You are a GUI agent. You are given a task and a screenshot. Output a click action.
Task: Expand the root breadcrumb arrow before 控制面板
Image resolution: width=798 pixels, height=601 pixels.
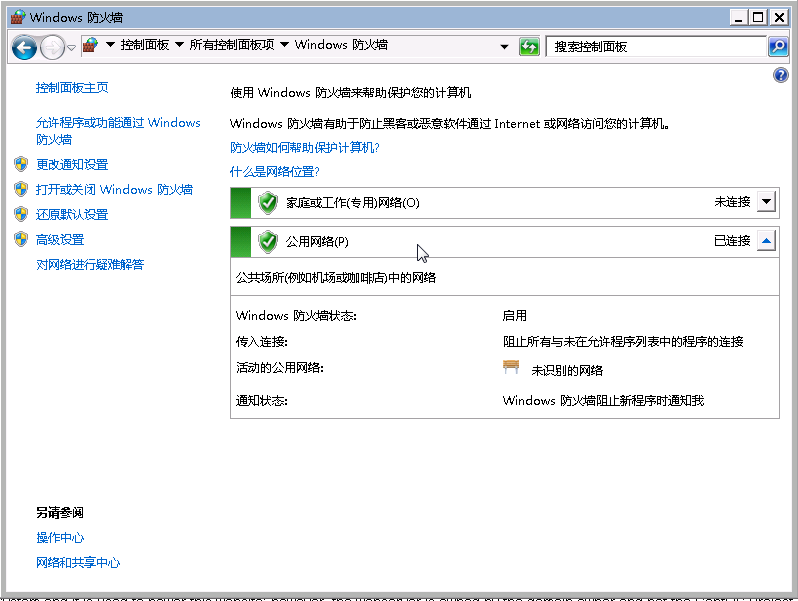110,45
